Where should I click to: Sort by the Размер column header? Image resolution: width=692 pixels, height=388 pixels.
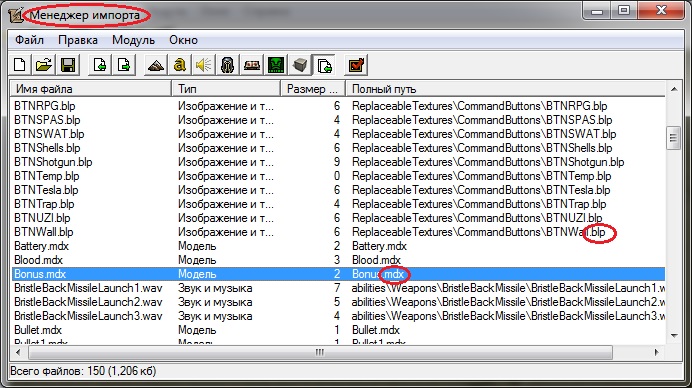click(x=312, y=89)
